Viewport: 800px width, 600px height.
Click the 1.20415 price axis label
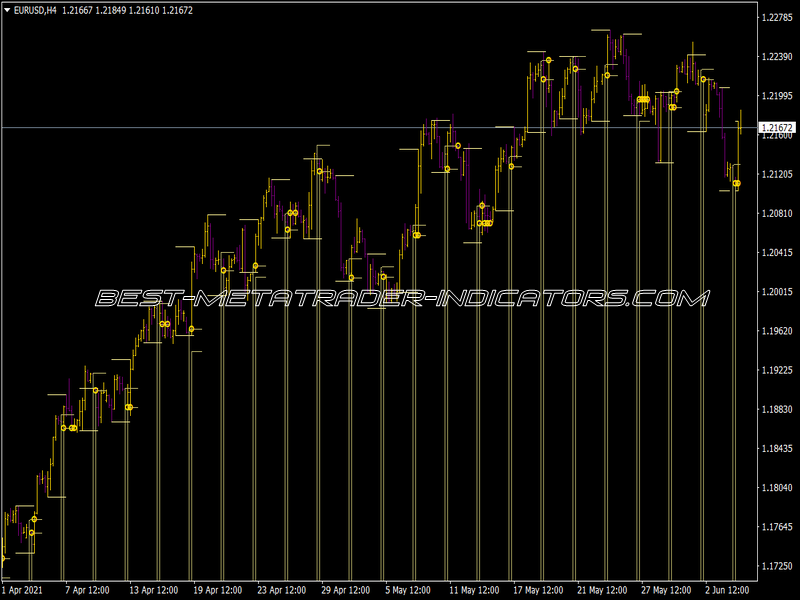coord(777,253)
